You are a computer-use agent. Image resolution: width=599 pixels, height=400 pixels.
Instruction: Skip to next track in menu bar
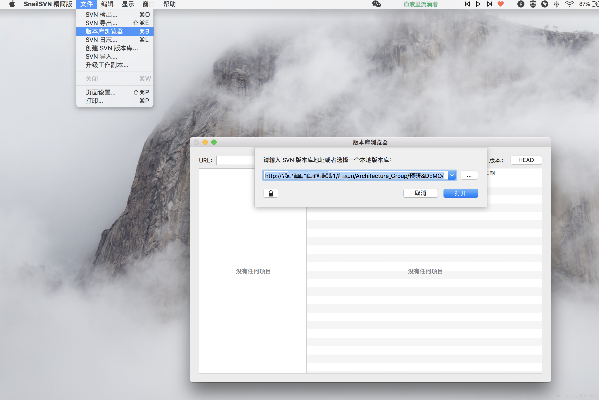point(489,4)
